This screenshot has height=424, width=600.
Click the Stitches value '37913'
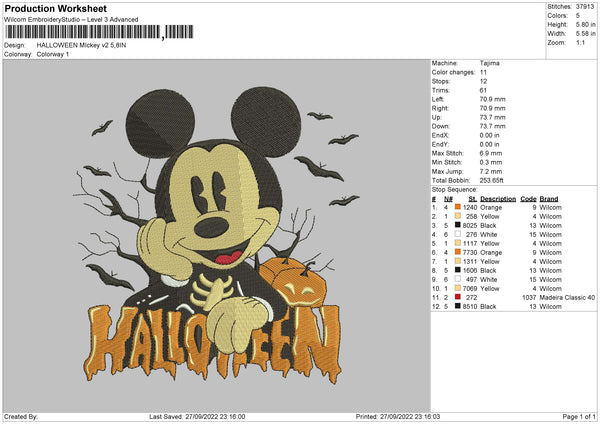point(585,7)
